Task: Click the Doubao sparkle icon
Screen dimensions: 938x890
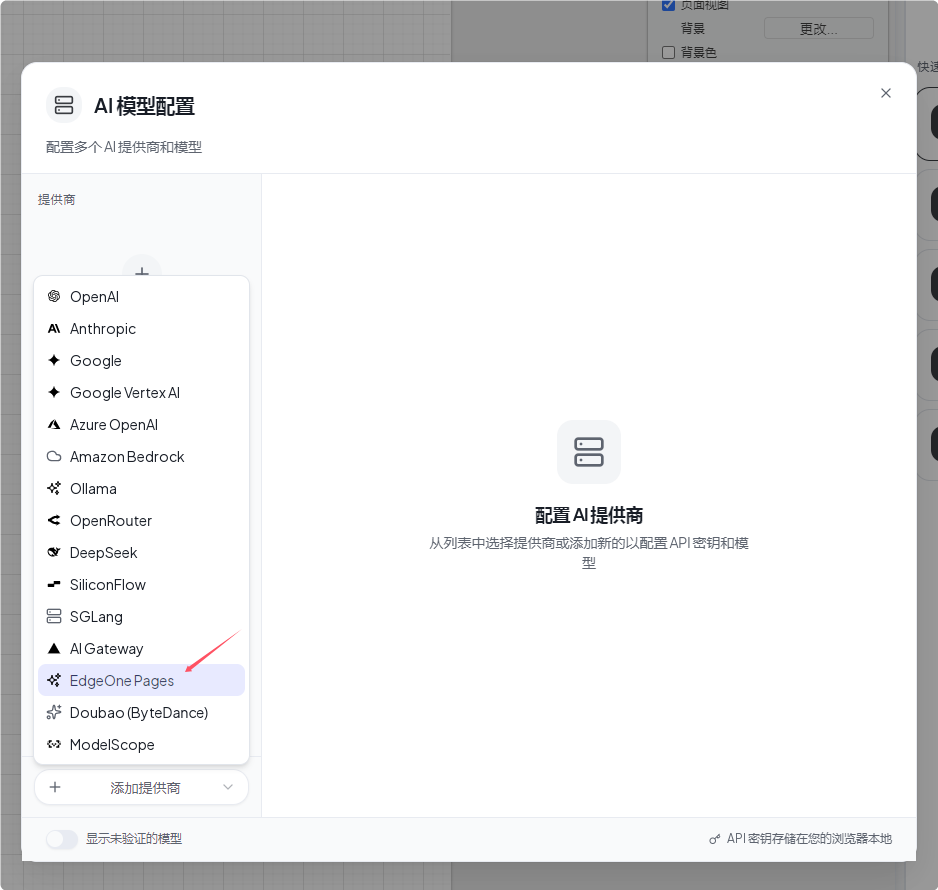Action: (54, 712)
